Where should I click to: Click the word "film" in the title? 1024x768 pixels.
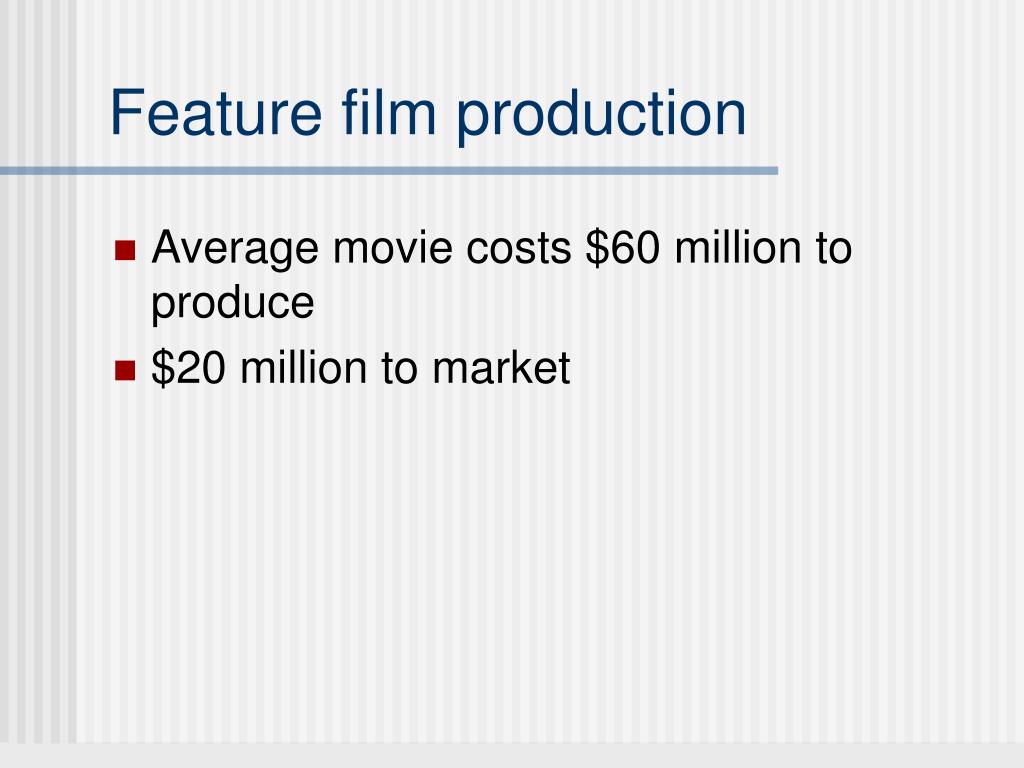389,112
